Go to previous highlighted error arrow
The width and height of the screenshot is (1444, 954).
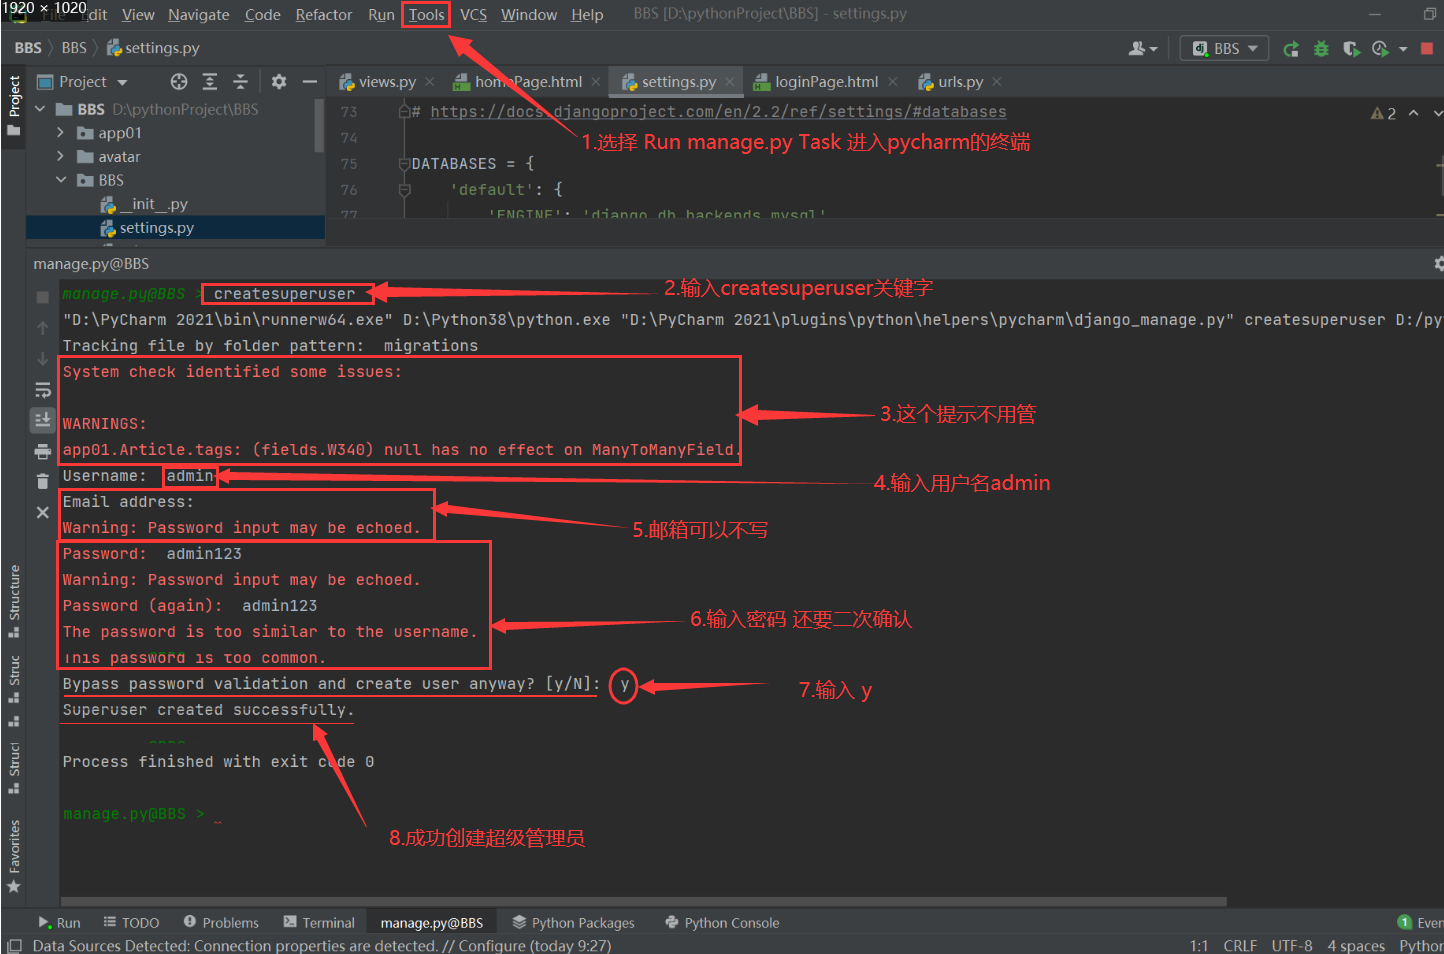[x=1414, y=113]
